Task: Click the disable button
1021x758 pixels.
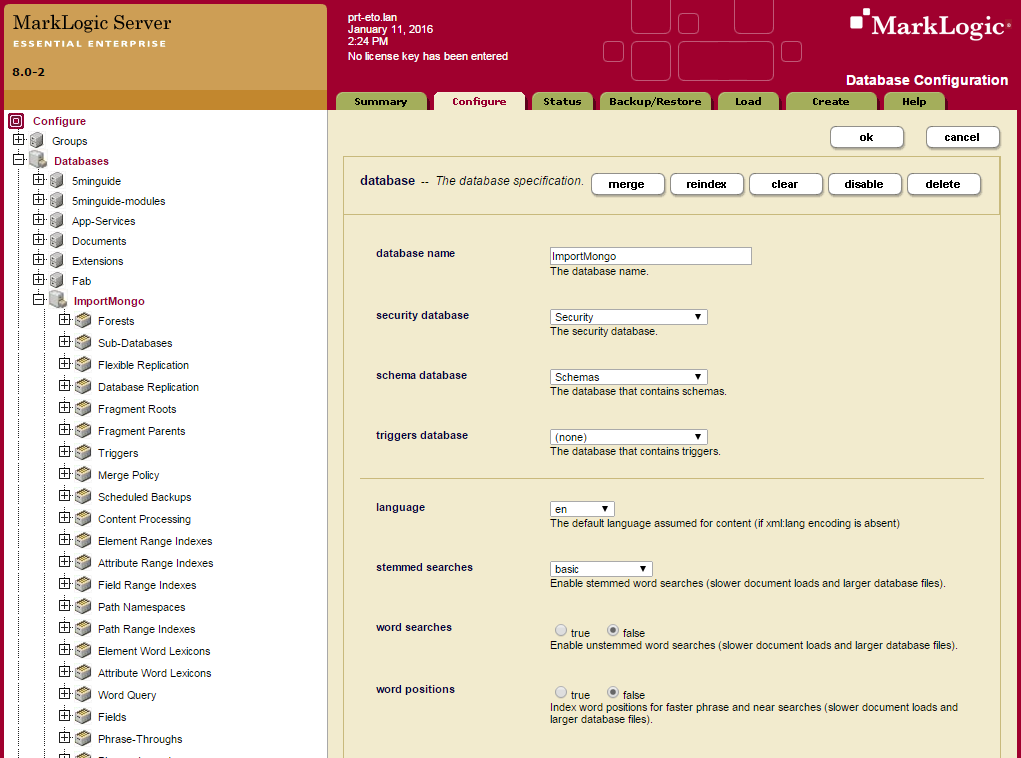Action: click(865, 184)
